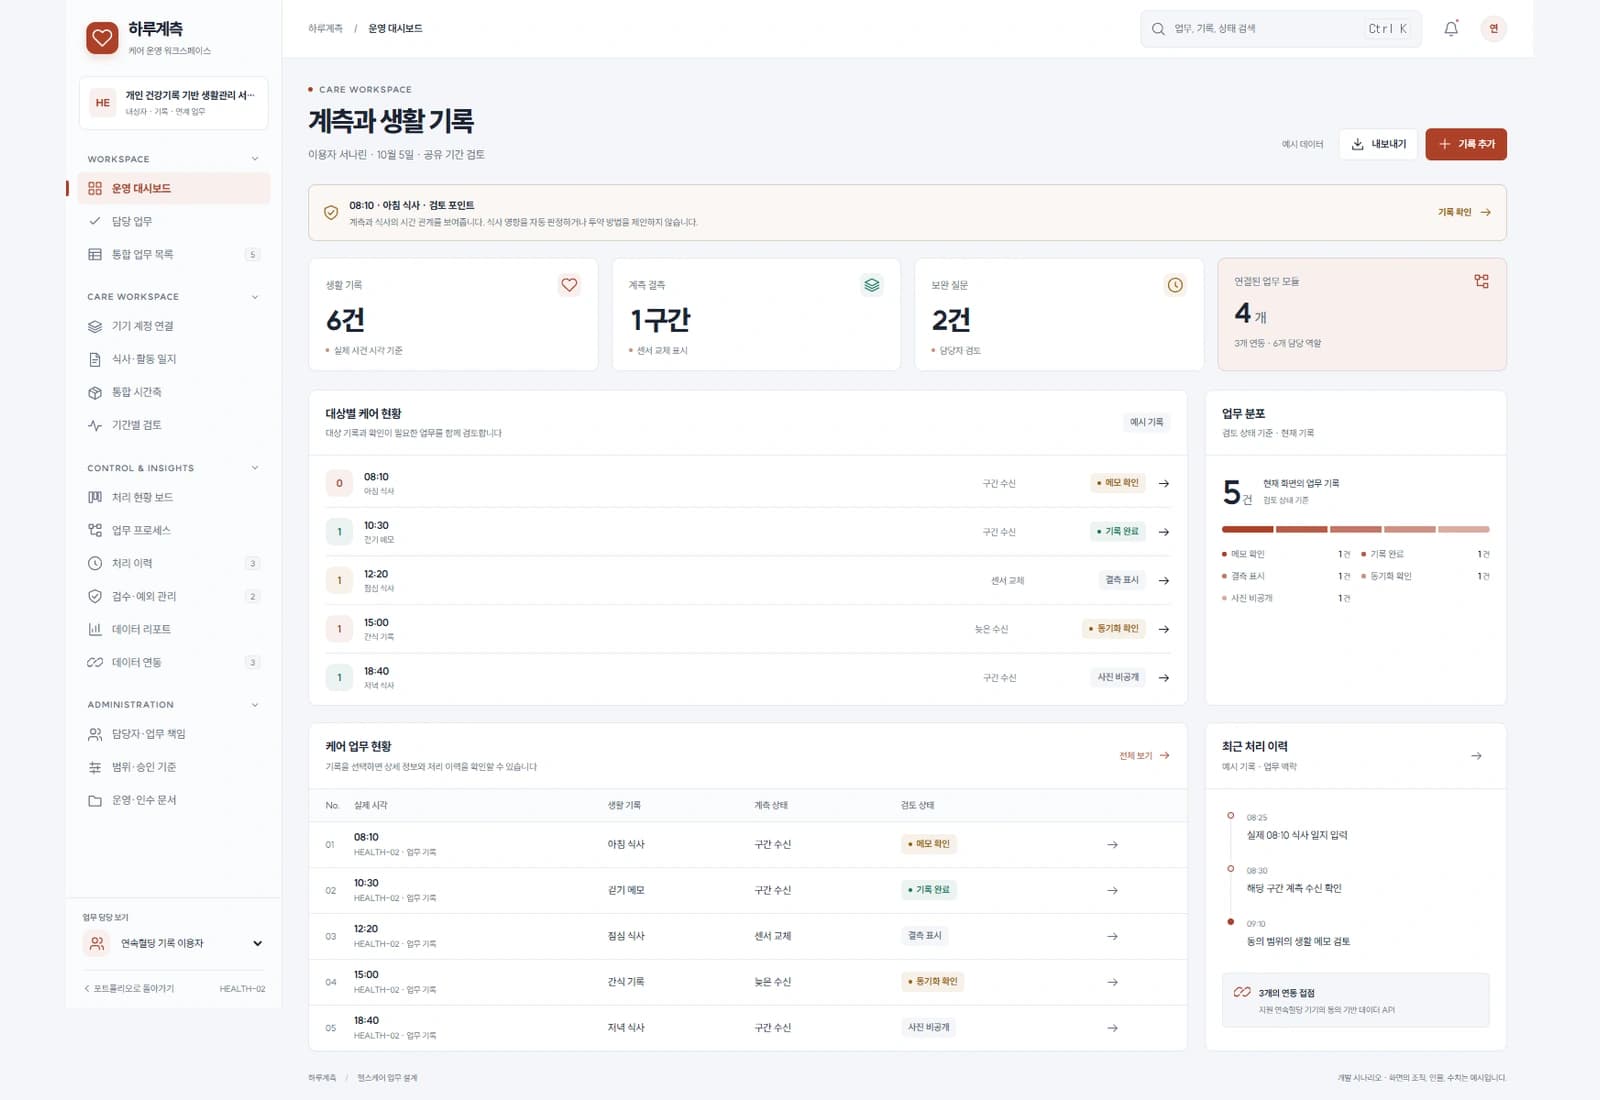Open 통합 업무 목록 in the sidebar
This screenshot has height=1100, width=1600.
coord(174,254)
